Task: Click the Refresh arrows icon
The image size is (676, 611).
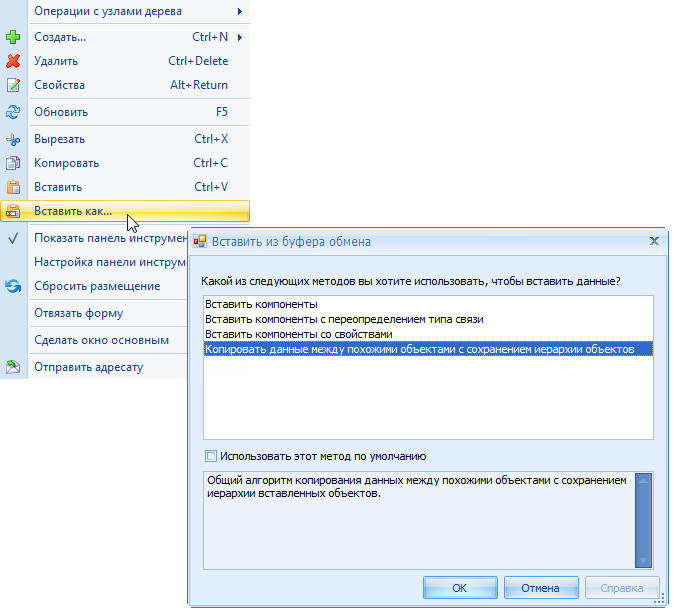Action: click(13, 112)
